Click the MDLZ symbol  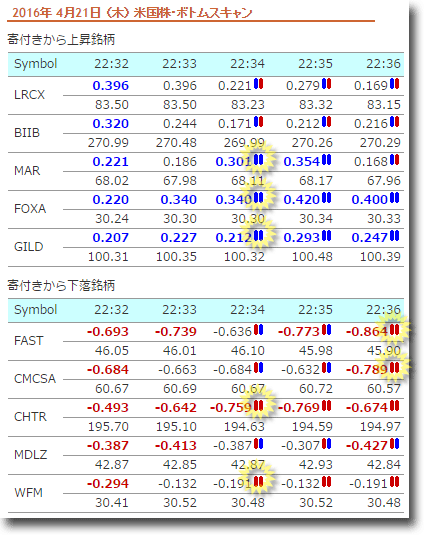click(x=30, y=454)
